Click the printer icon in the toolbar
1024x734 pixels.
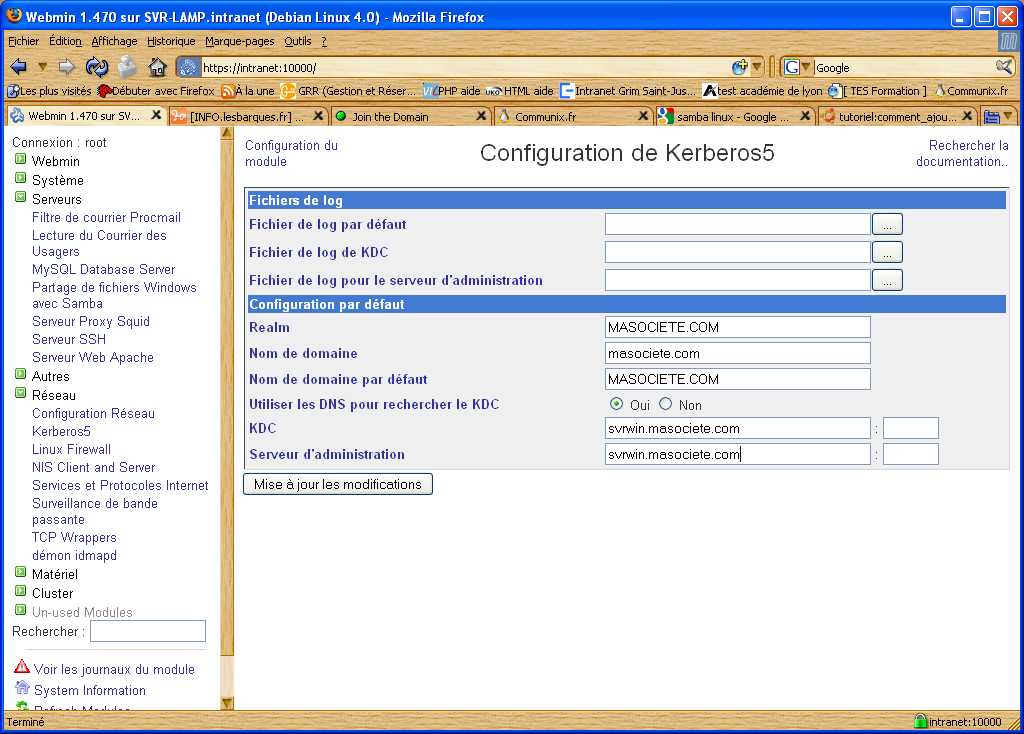(127, 67)
